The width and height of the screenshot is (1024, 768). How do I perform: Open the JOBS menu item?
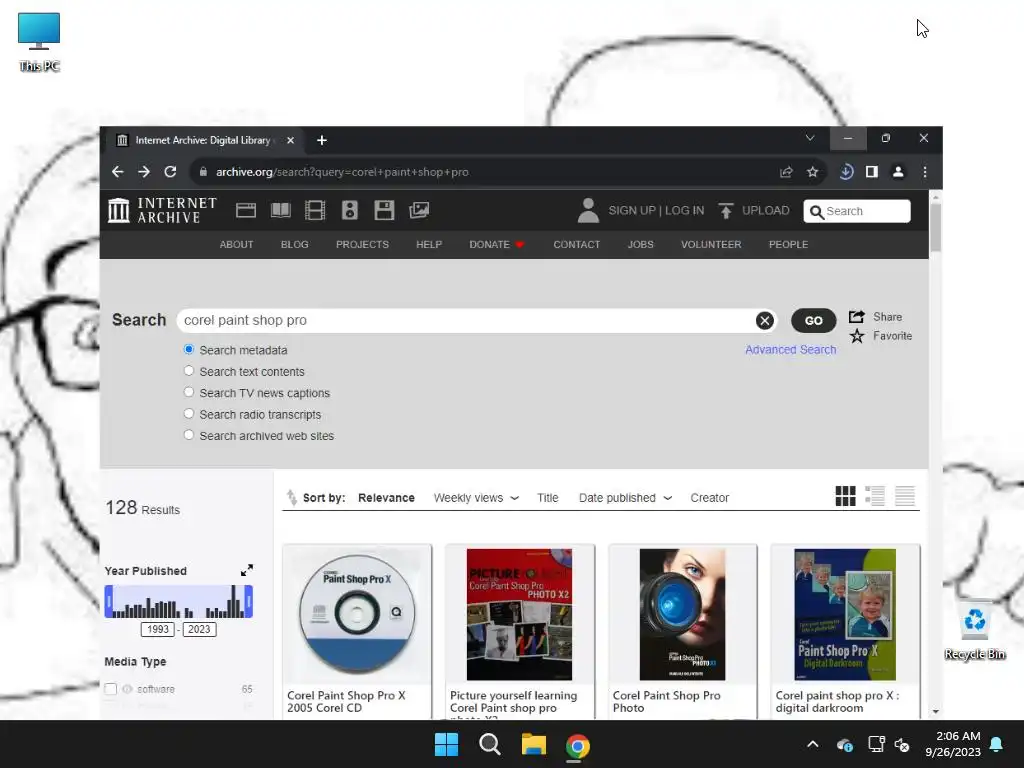pyautogui.click(x=641, y=244)
